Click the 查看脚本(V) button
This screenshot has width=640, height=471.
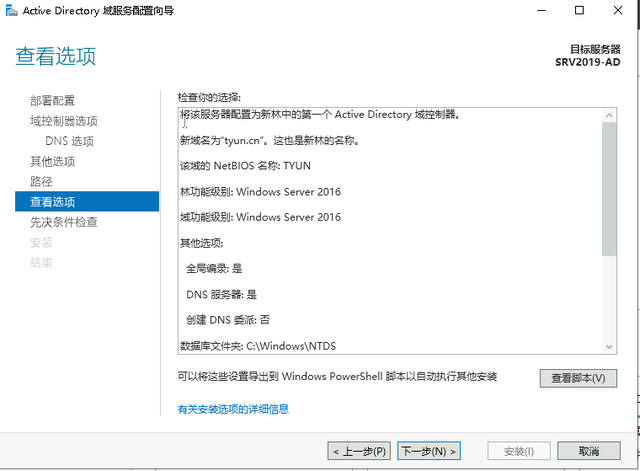pos(578,378)
